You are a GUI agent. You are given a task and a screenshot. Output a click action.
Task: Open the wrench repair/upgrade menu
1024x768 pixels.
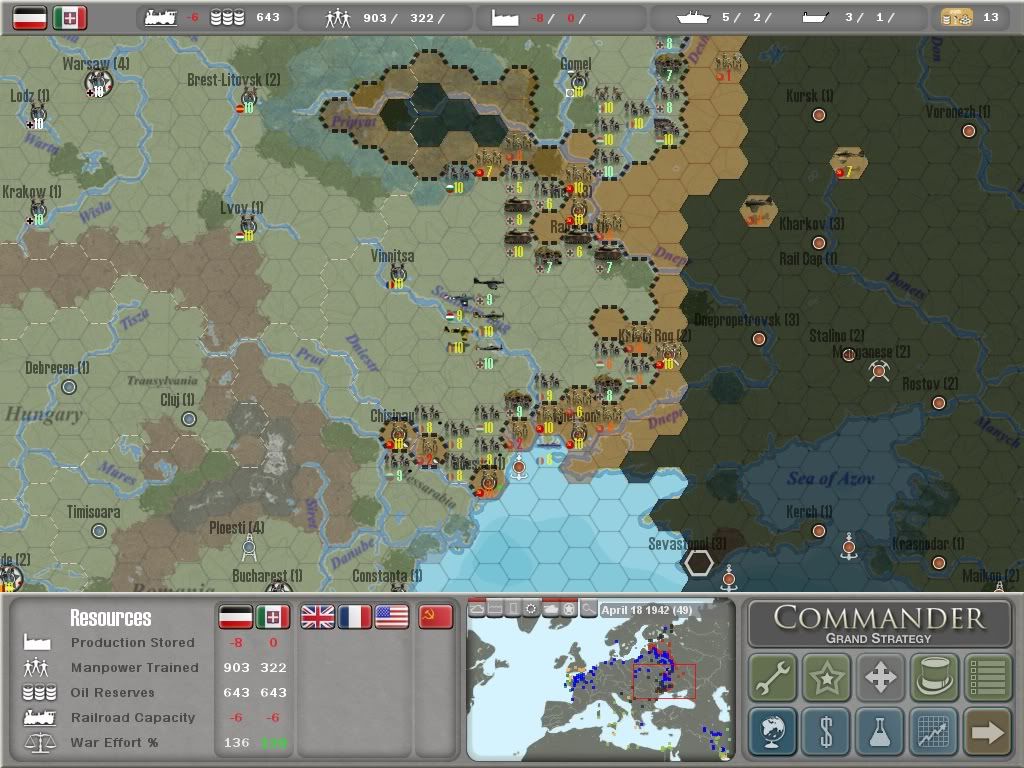click(773, 677)
